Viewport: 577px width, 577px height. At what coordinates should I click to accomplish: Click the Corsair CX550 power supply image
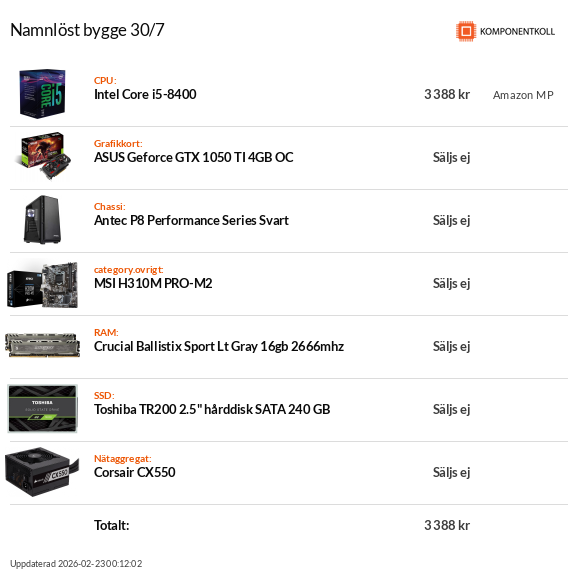click(42, 472)
